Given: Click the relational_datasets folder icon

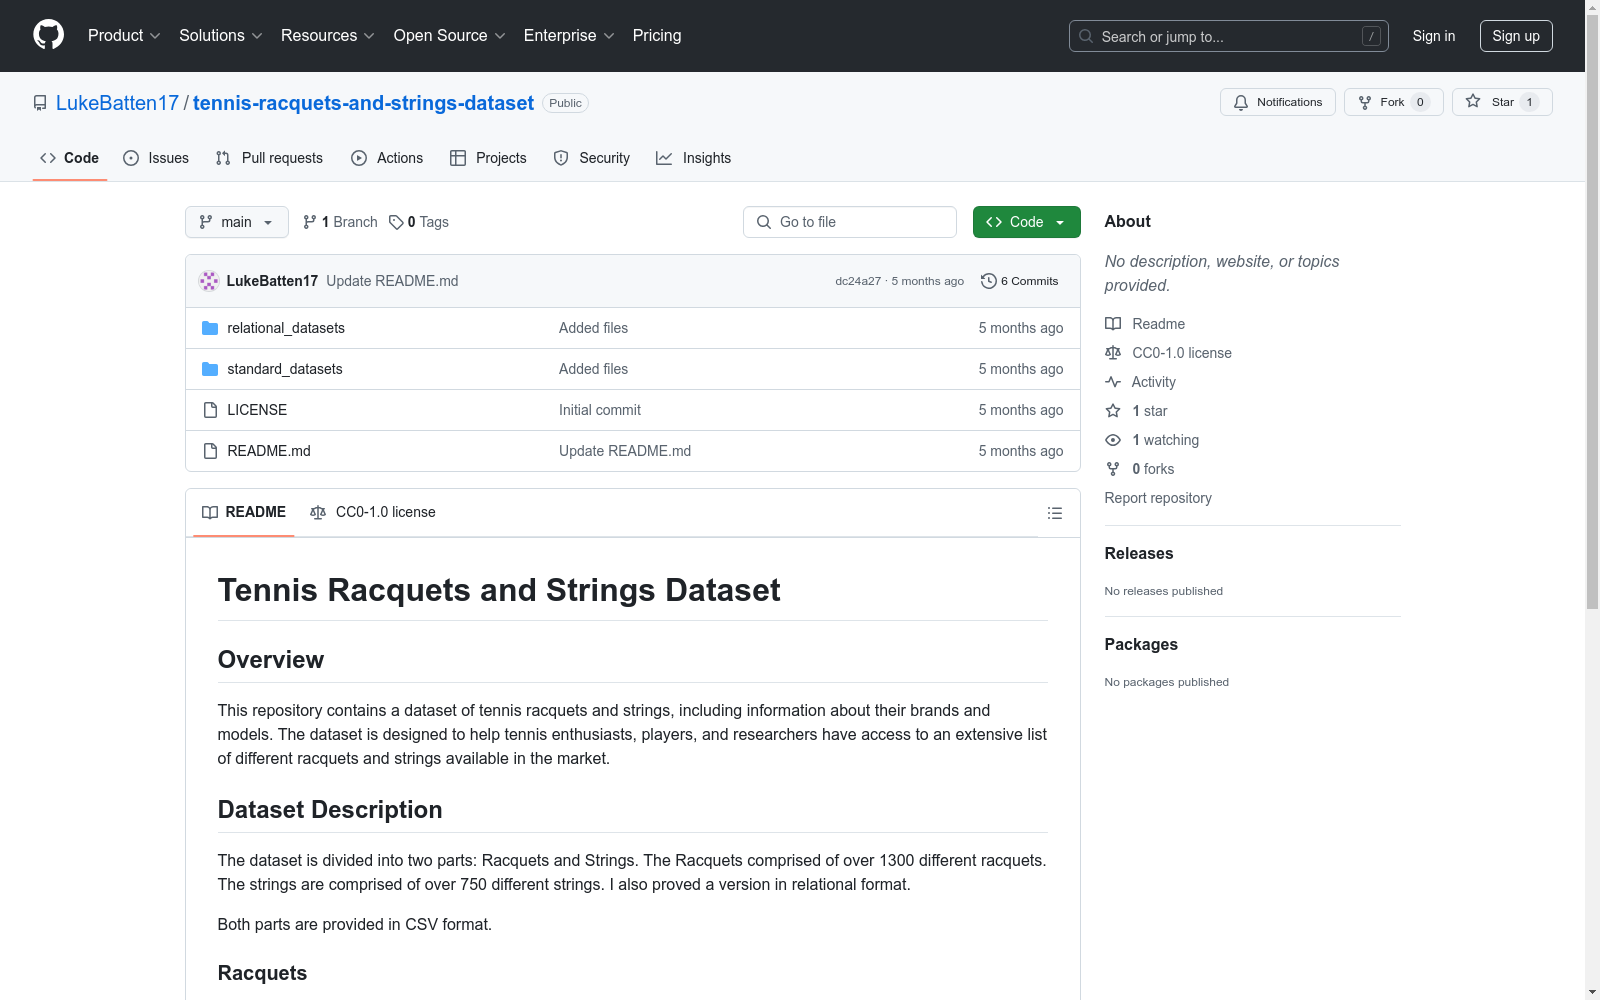Looking at the screenshot, I should (x=210, y=328).
